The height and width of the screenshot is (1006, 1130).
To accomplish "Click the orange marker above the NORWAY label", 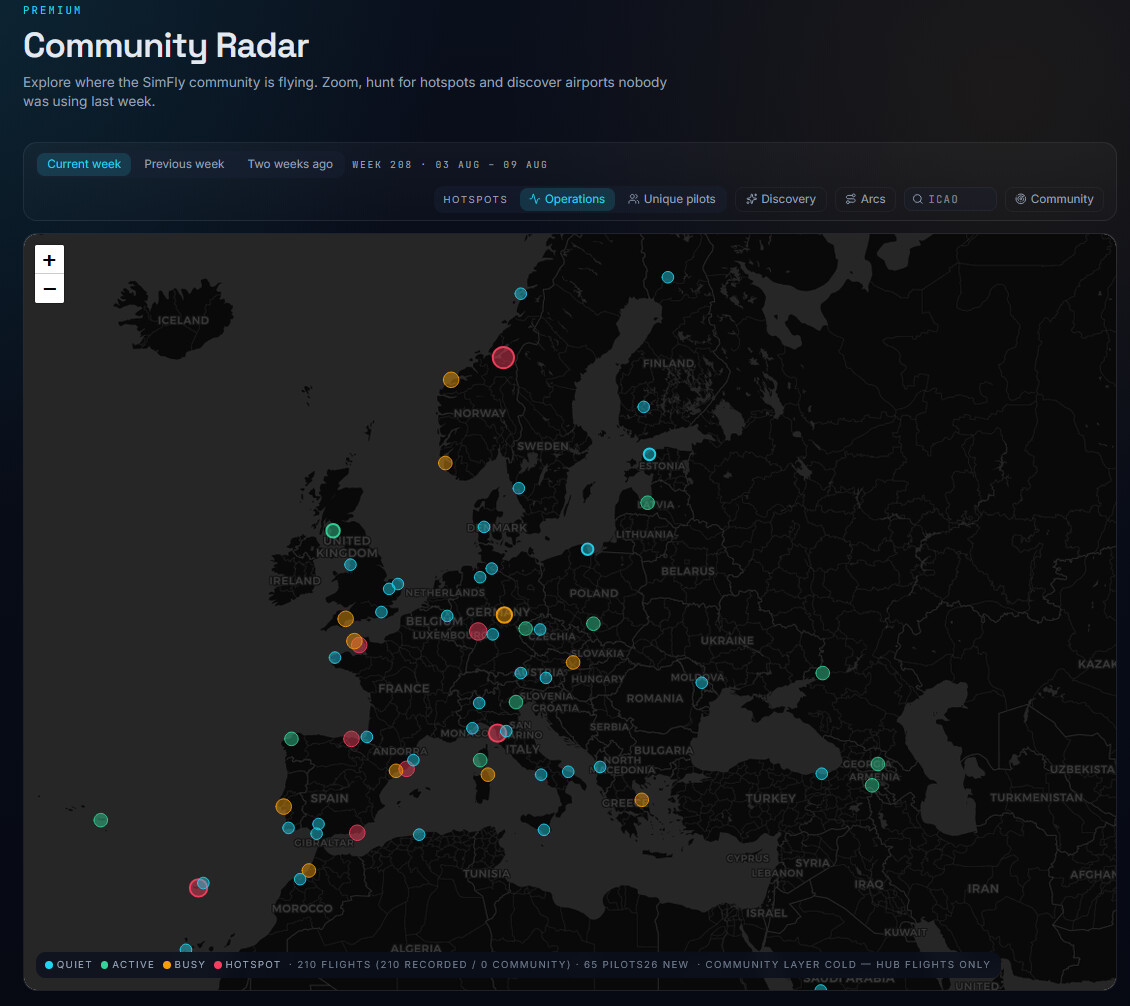I will tap(451, 380).
